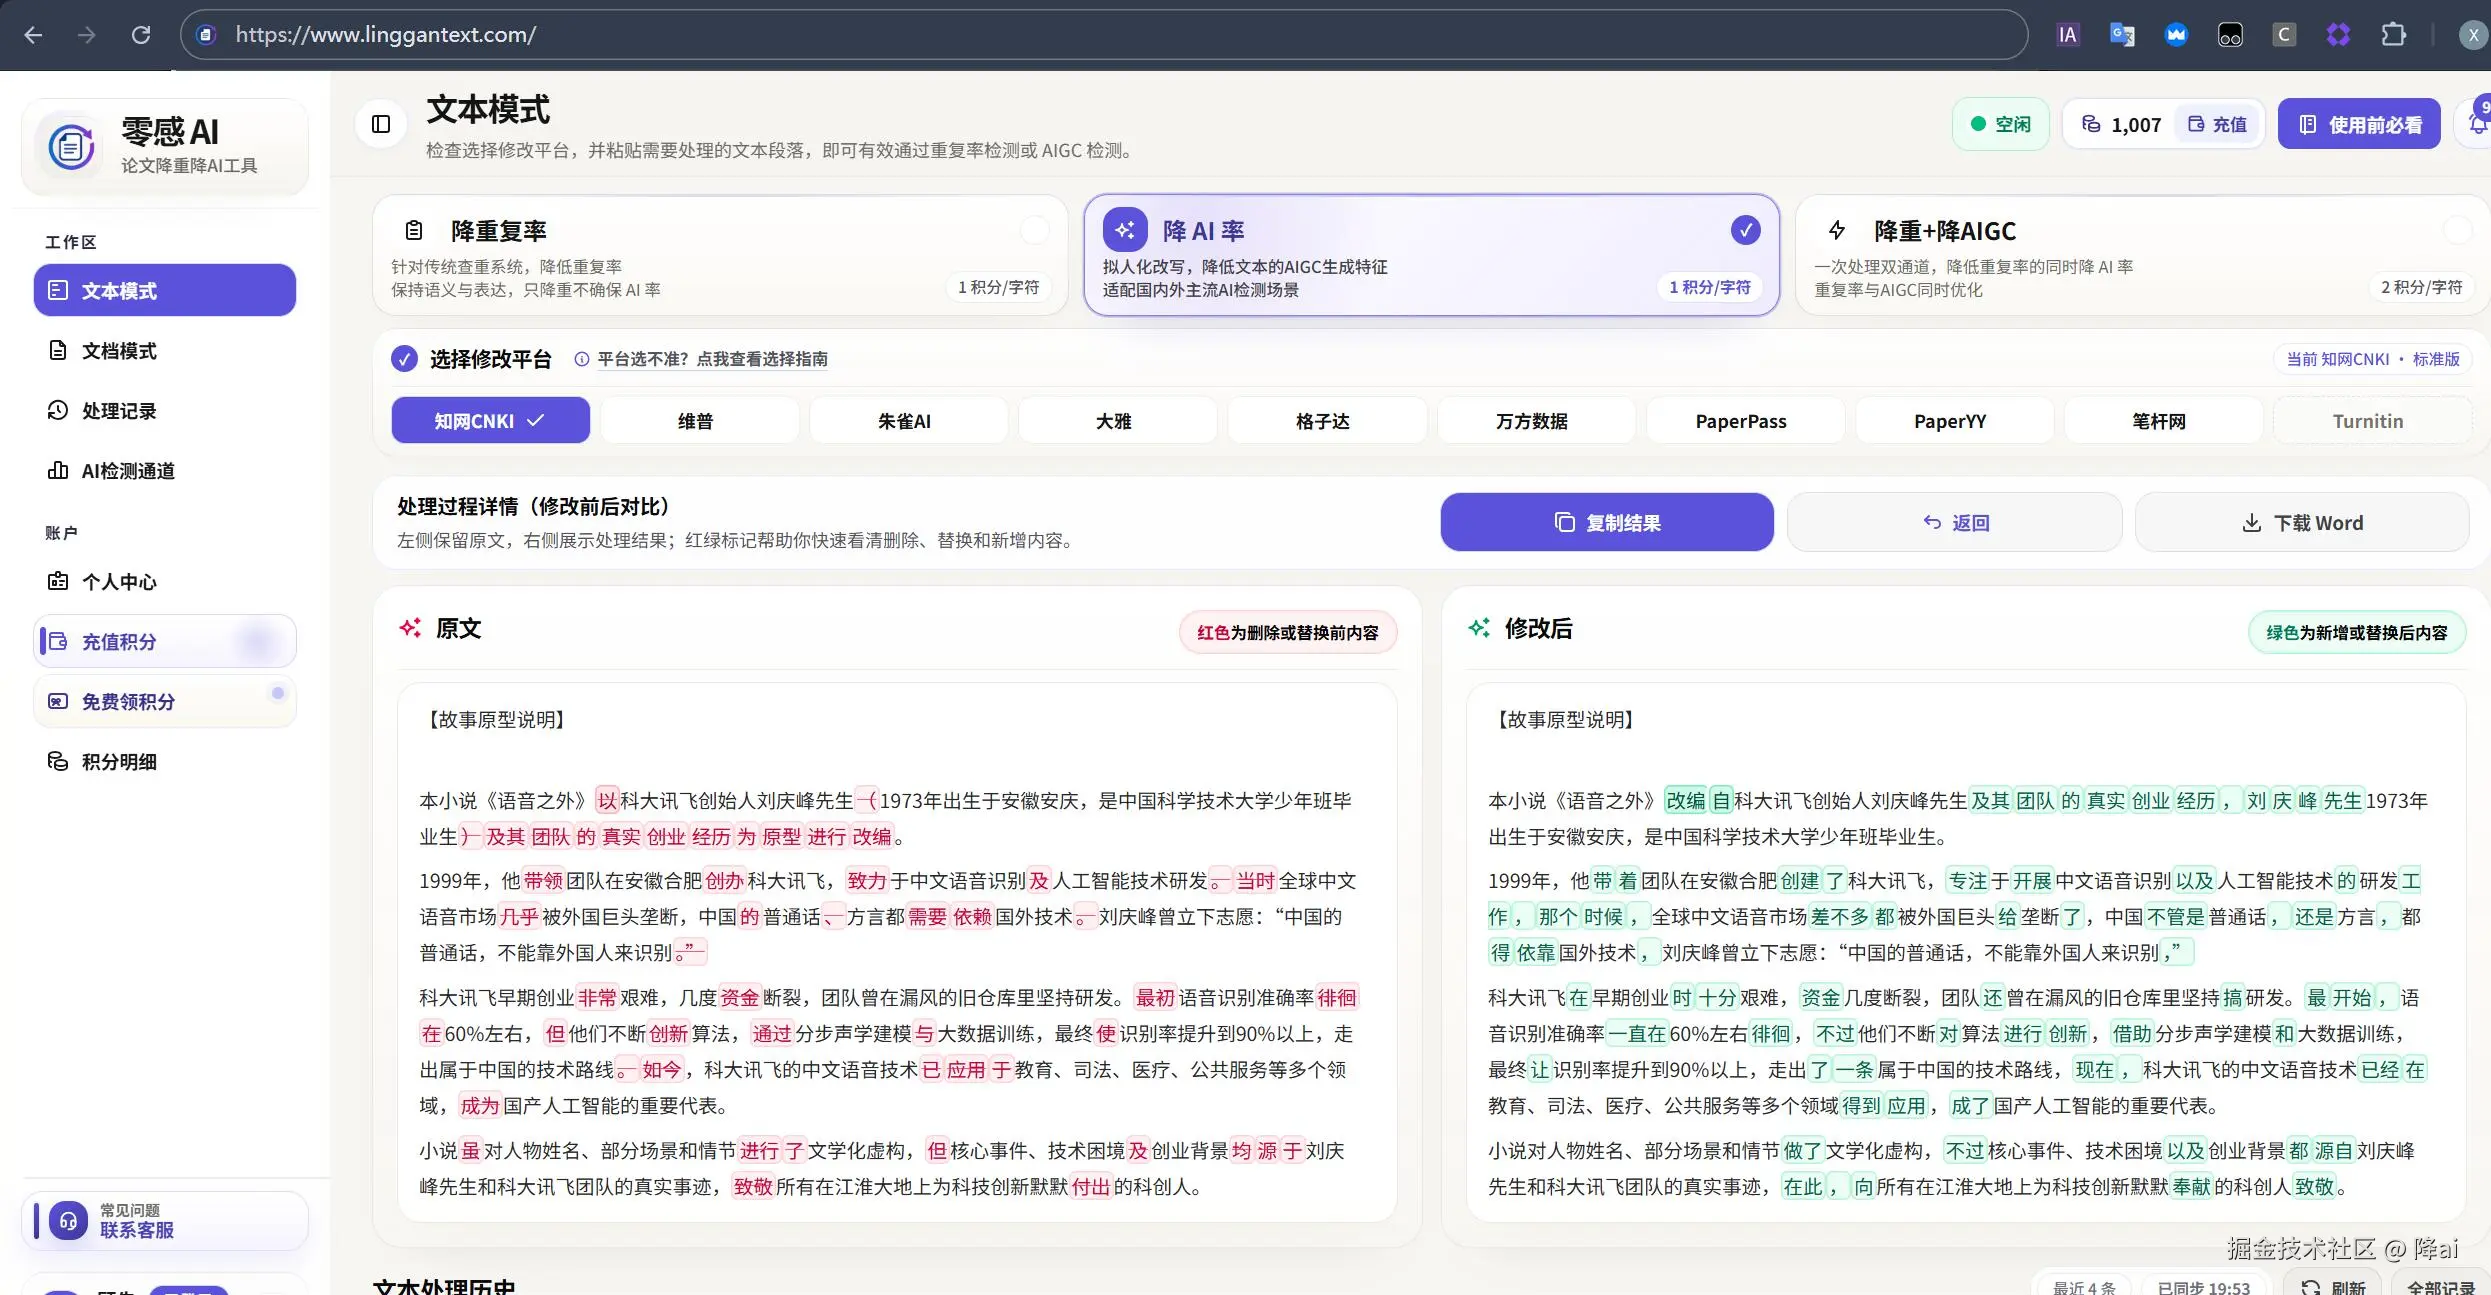2491x1295 pixels.
Task: Click the 1,007 points balance
Action: 2121,124
